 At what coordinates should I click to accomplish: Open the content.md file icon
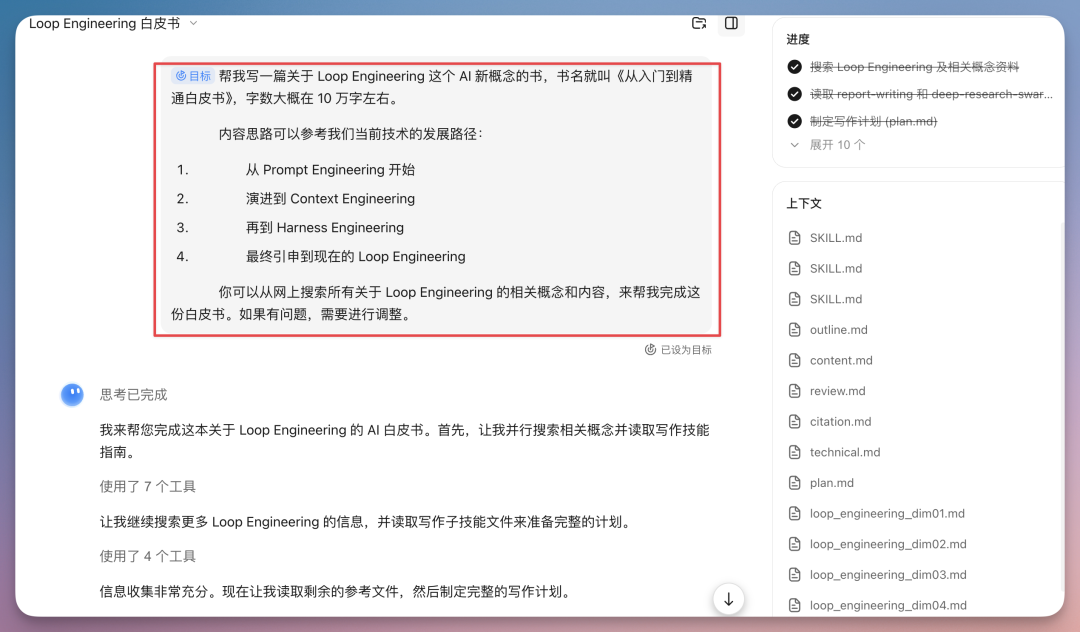pyautogui.click(x=794, y=360)
